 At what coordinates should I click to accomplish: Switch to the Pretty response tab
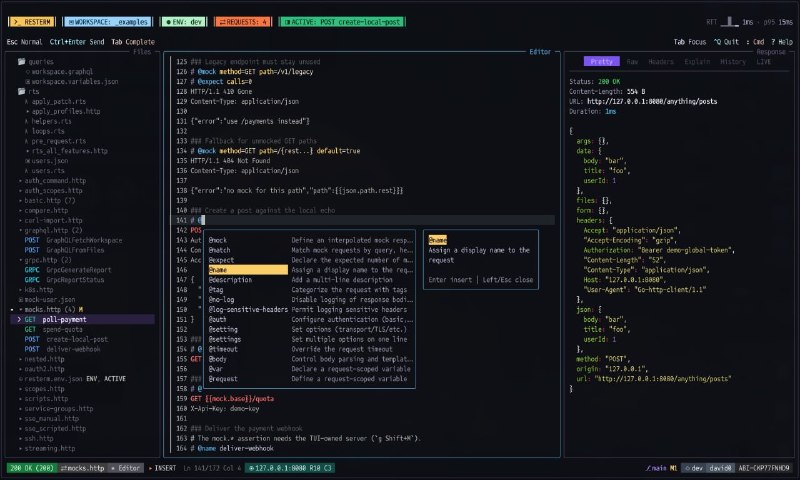[x=602, y=61]
